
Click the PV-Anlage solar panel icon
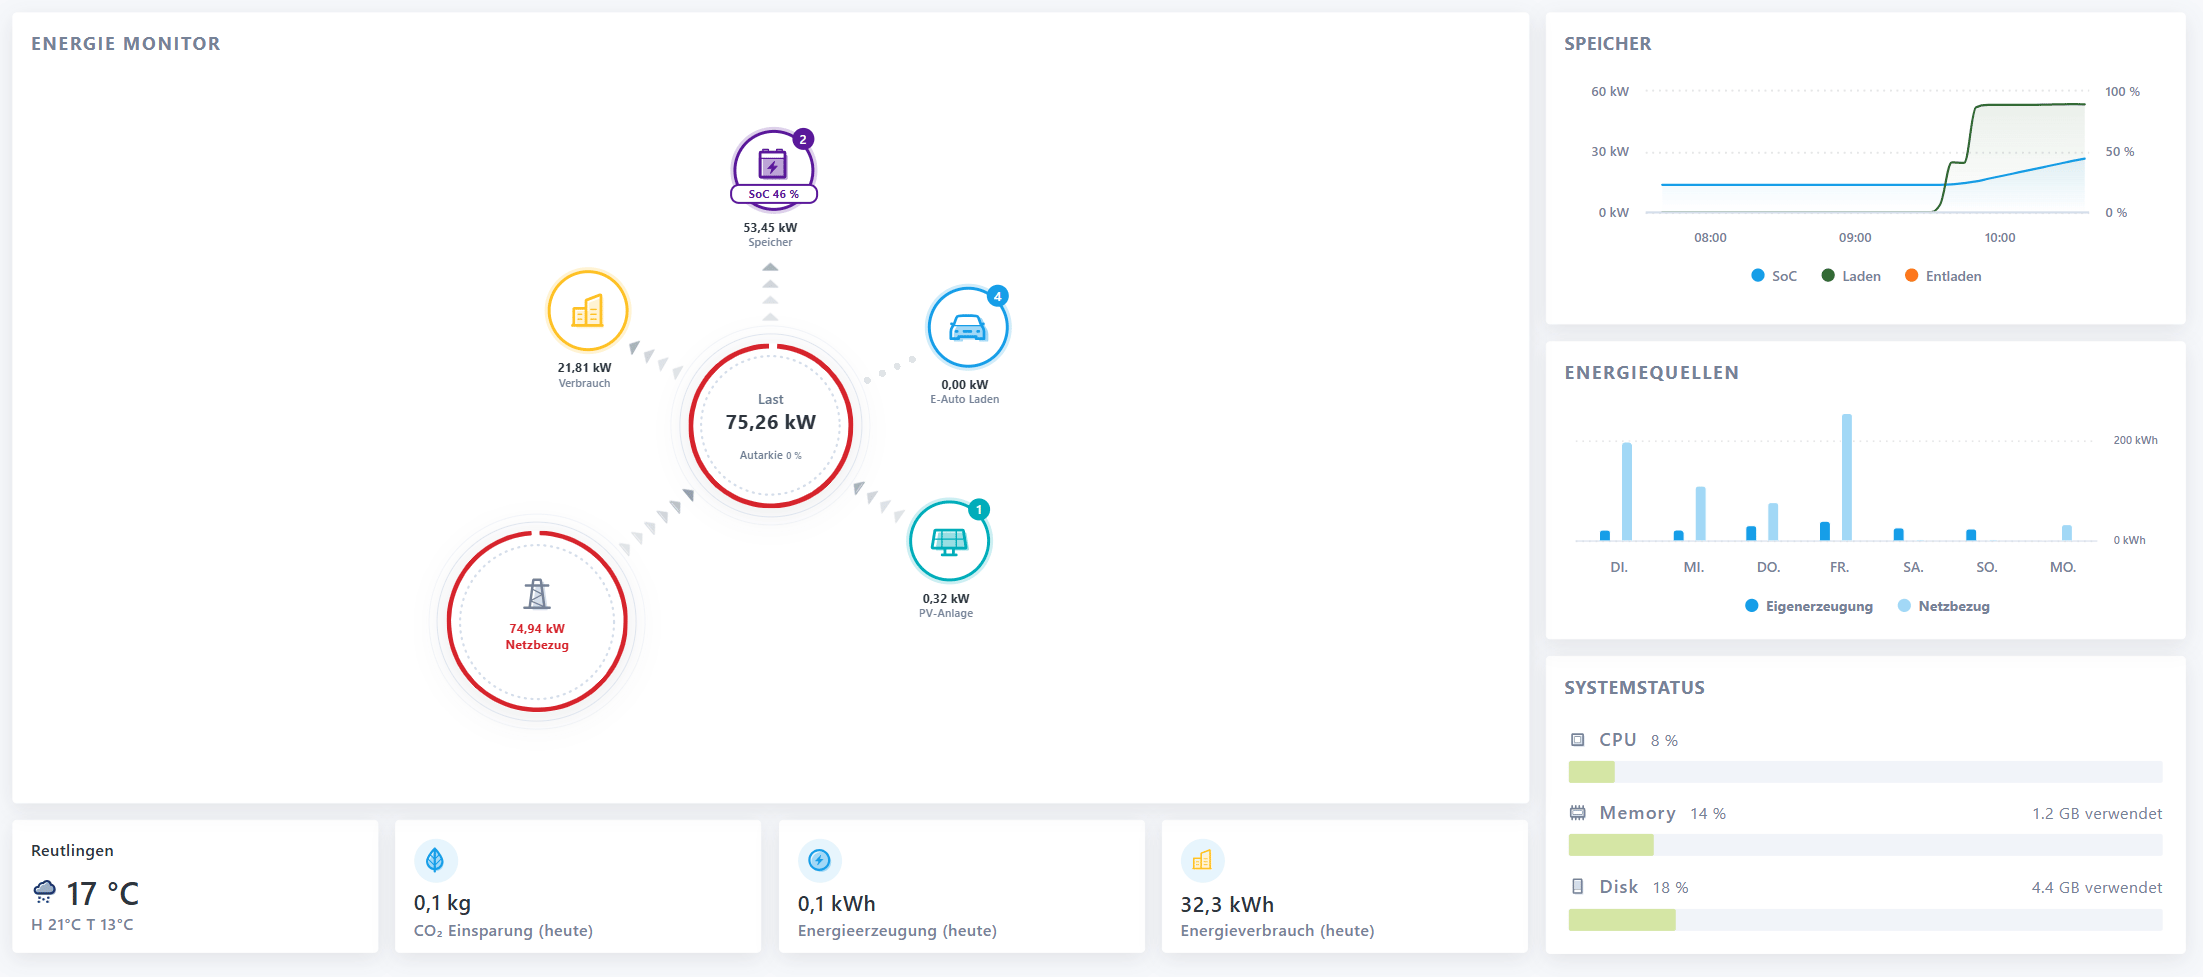949,541
